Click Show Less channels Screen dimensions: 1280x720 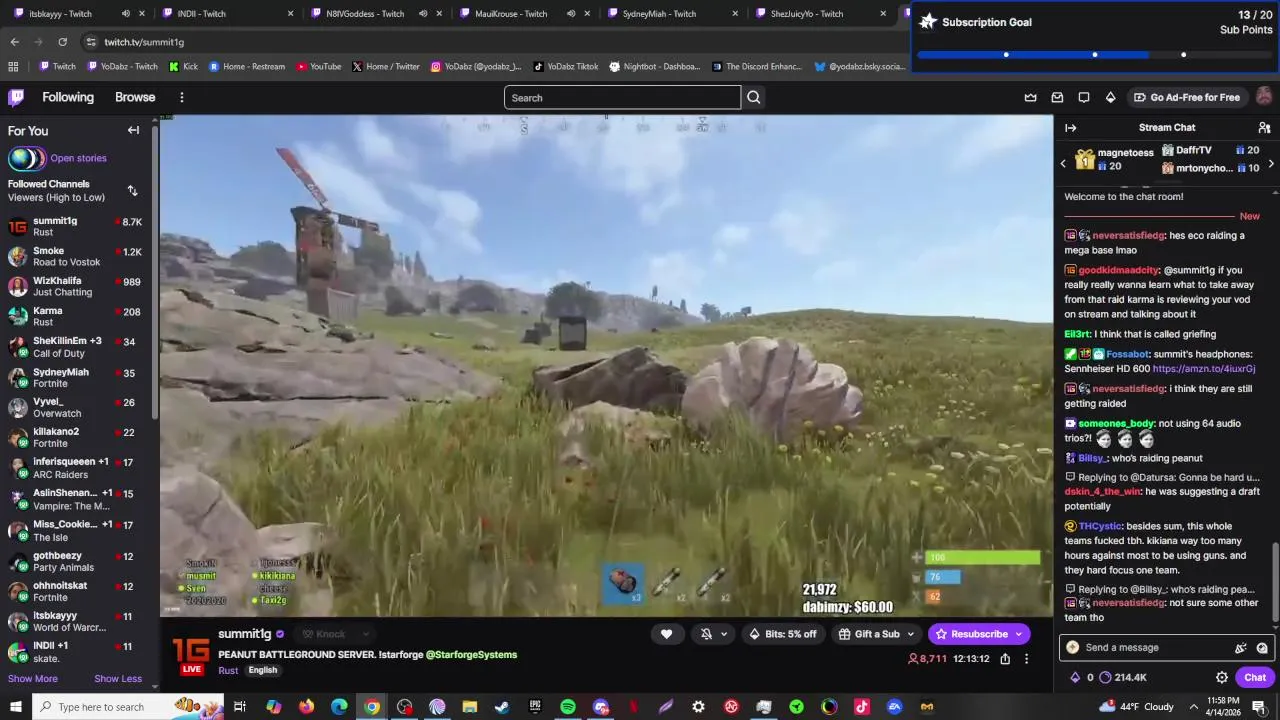[x=118, y=679]
